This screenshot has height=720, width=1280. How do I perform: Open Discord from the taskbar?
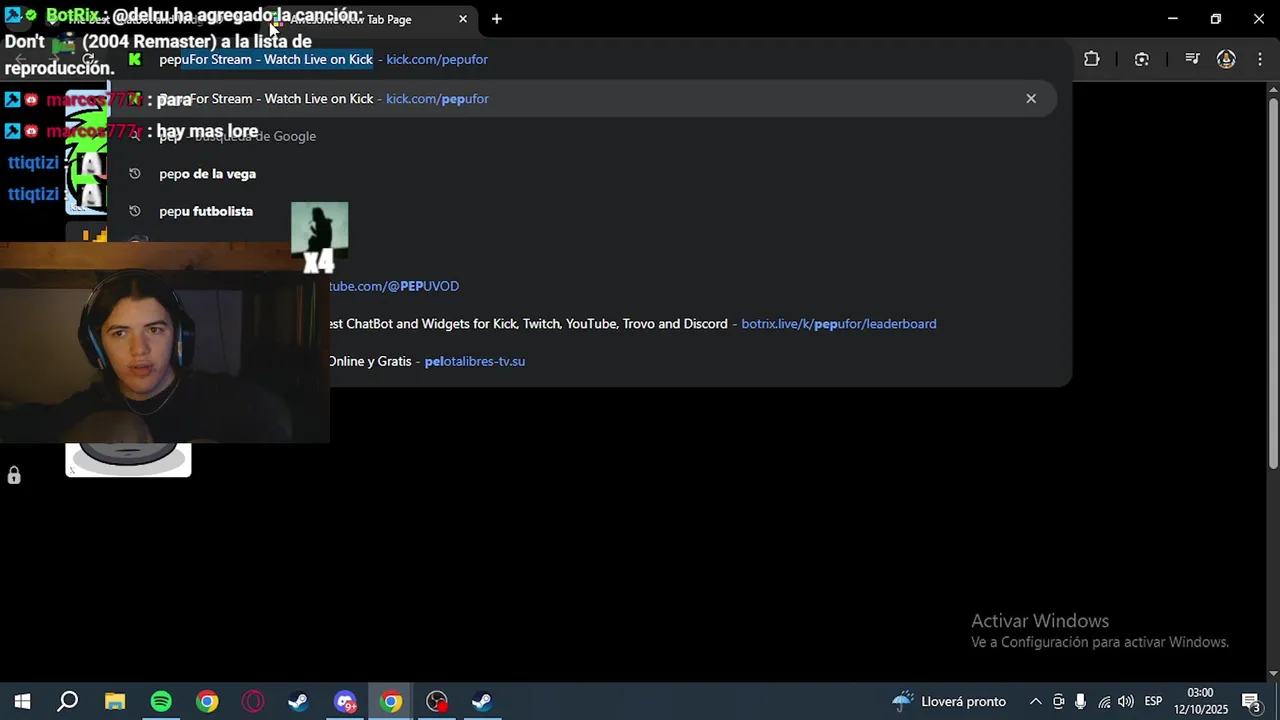coord(345,702)
